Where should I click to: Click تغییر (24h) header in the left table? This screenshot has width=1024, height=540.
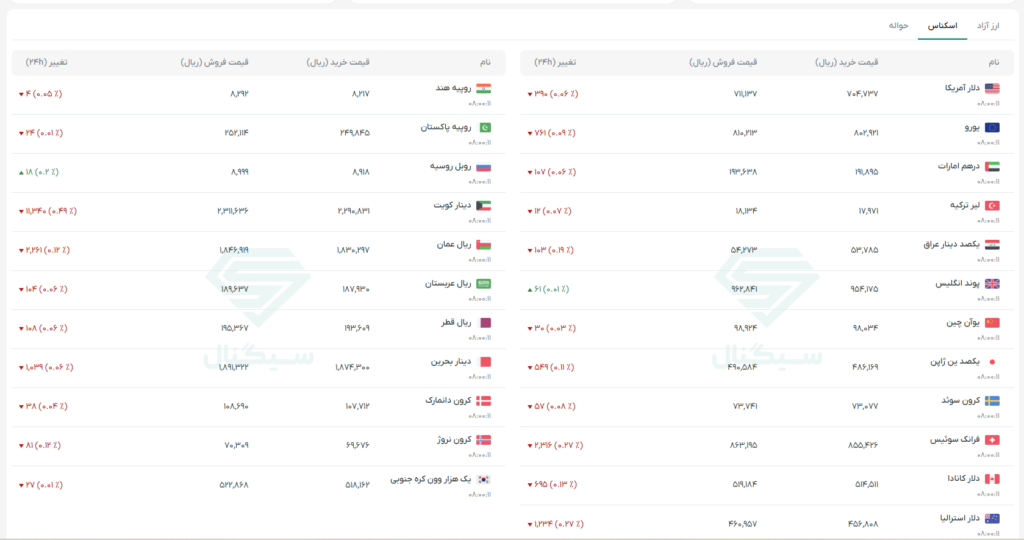(46, 62)
